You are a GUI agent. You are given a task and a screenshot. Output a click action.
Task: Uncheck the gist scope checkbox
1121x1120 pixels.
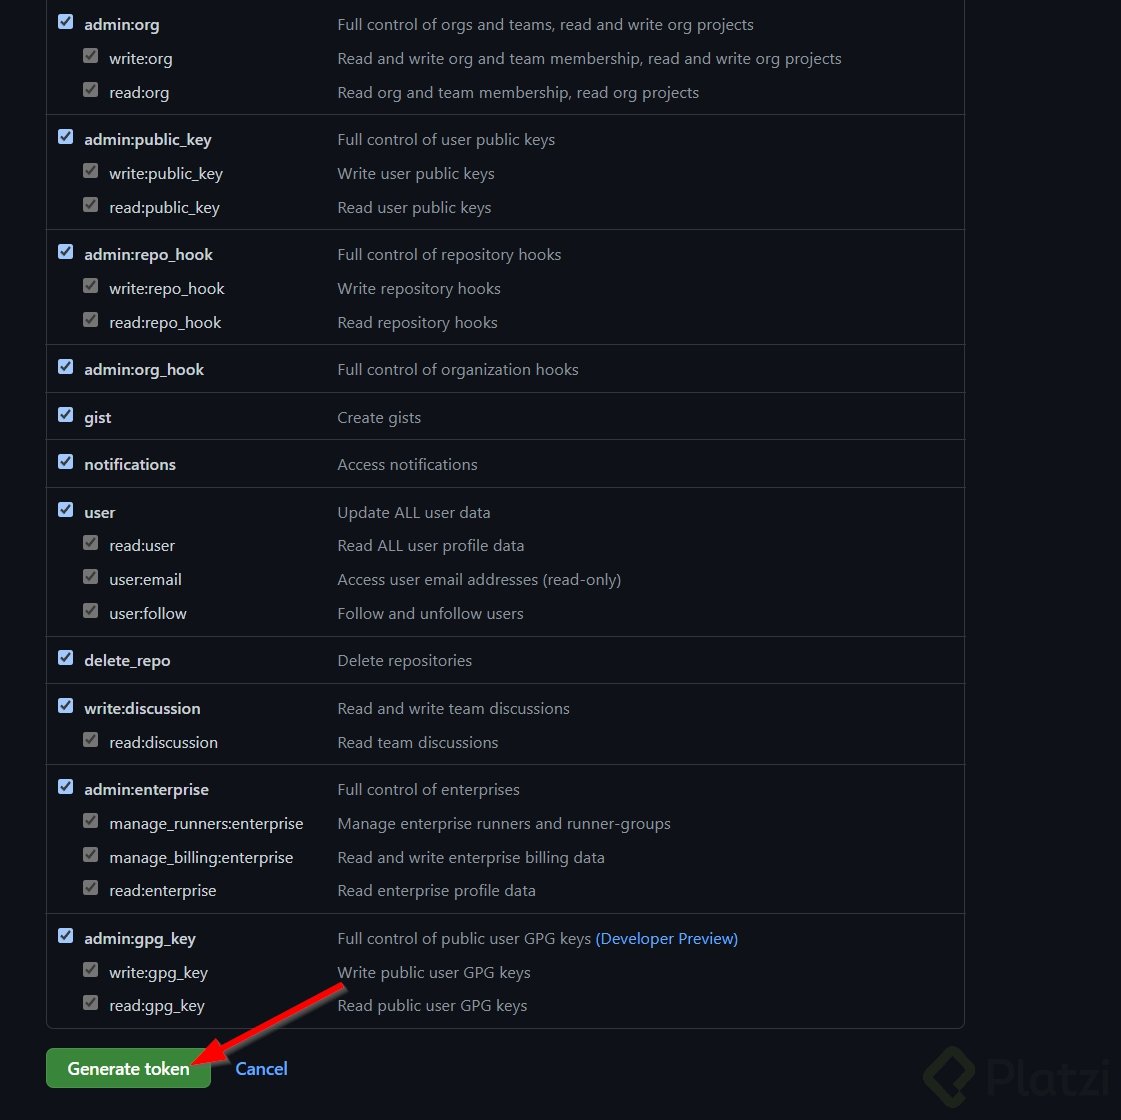(66, 415)
